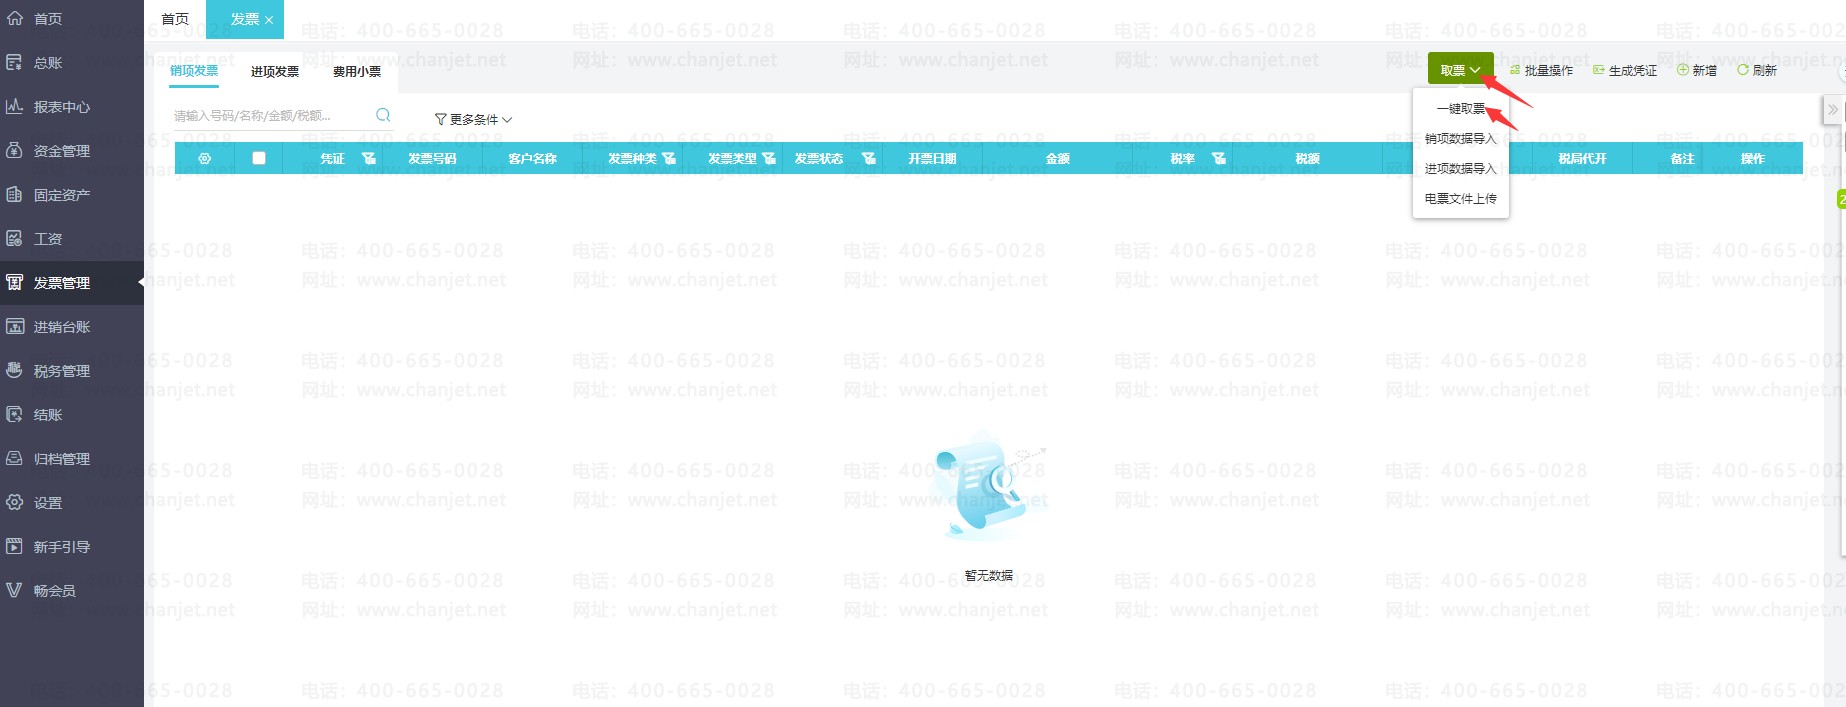This screenshot has width=1846, height=707.
Task: Click the search magnifier icon
Action: pyautogui.click(x=383, y=115)
